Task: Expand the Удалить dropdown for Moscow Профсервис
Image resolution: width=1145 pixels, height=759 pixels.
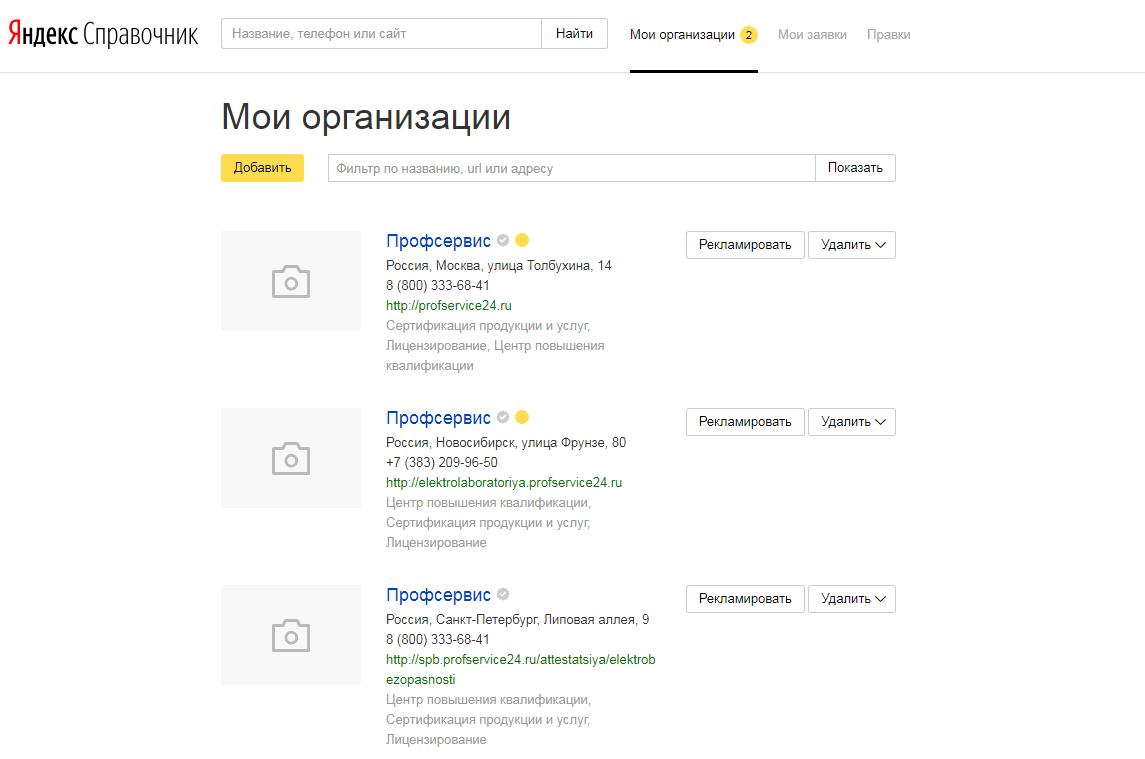Action: pyautogui.click(x=851, y=245)
